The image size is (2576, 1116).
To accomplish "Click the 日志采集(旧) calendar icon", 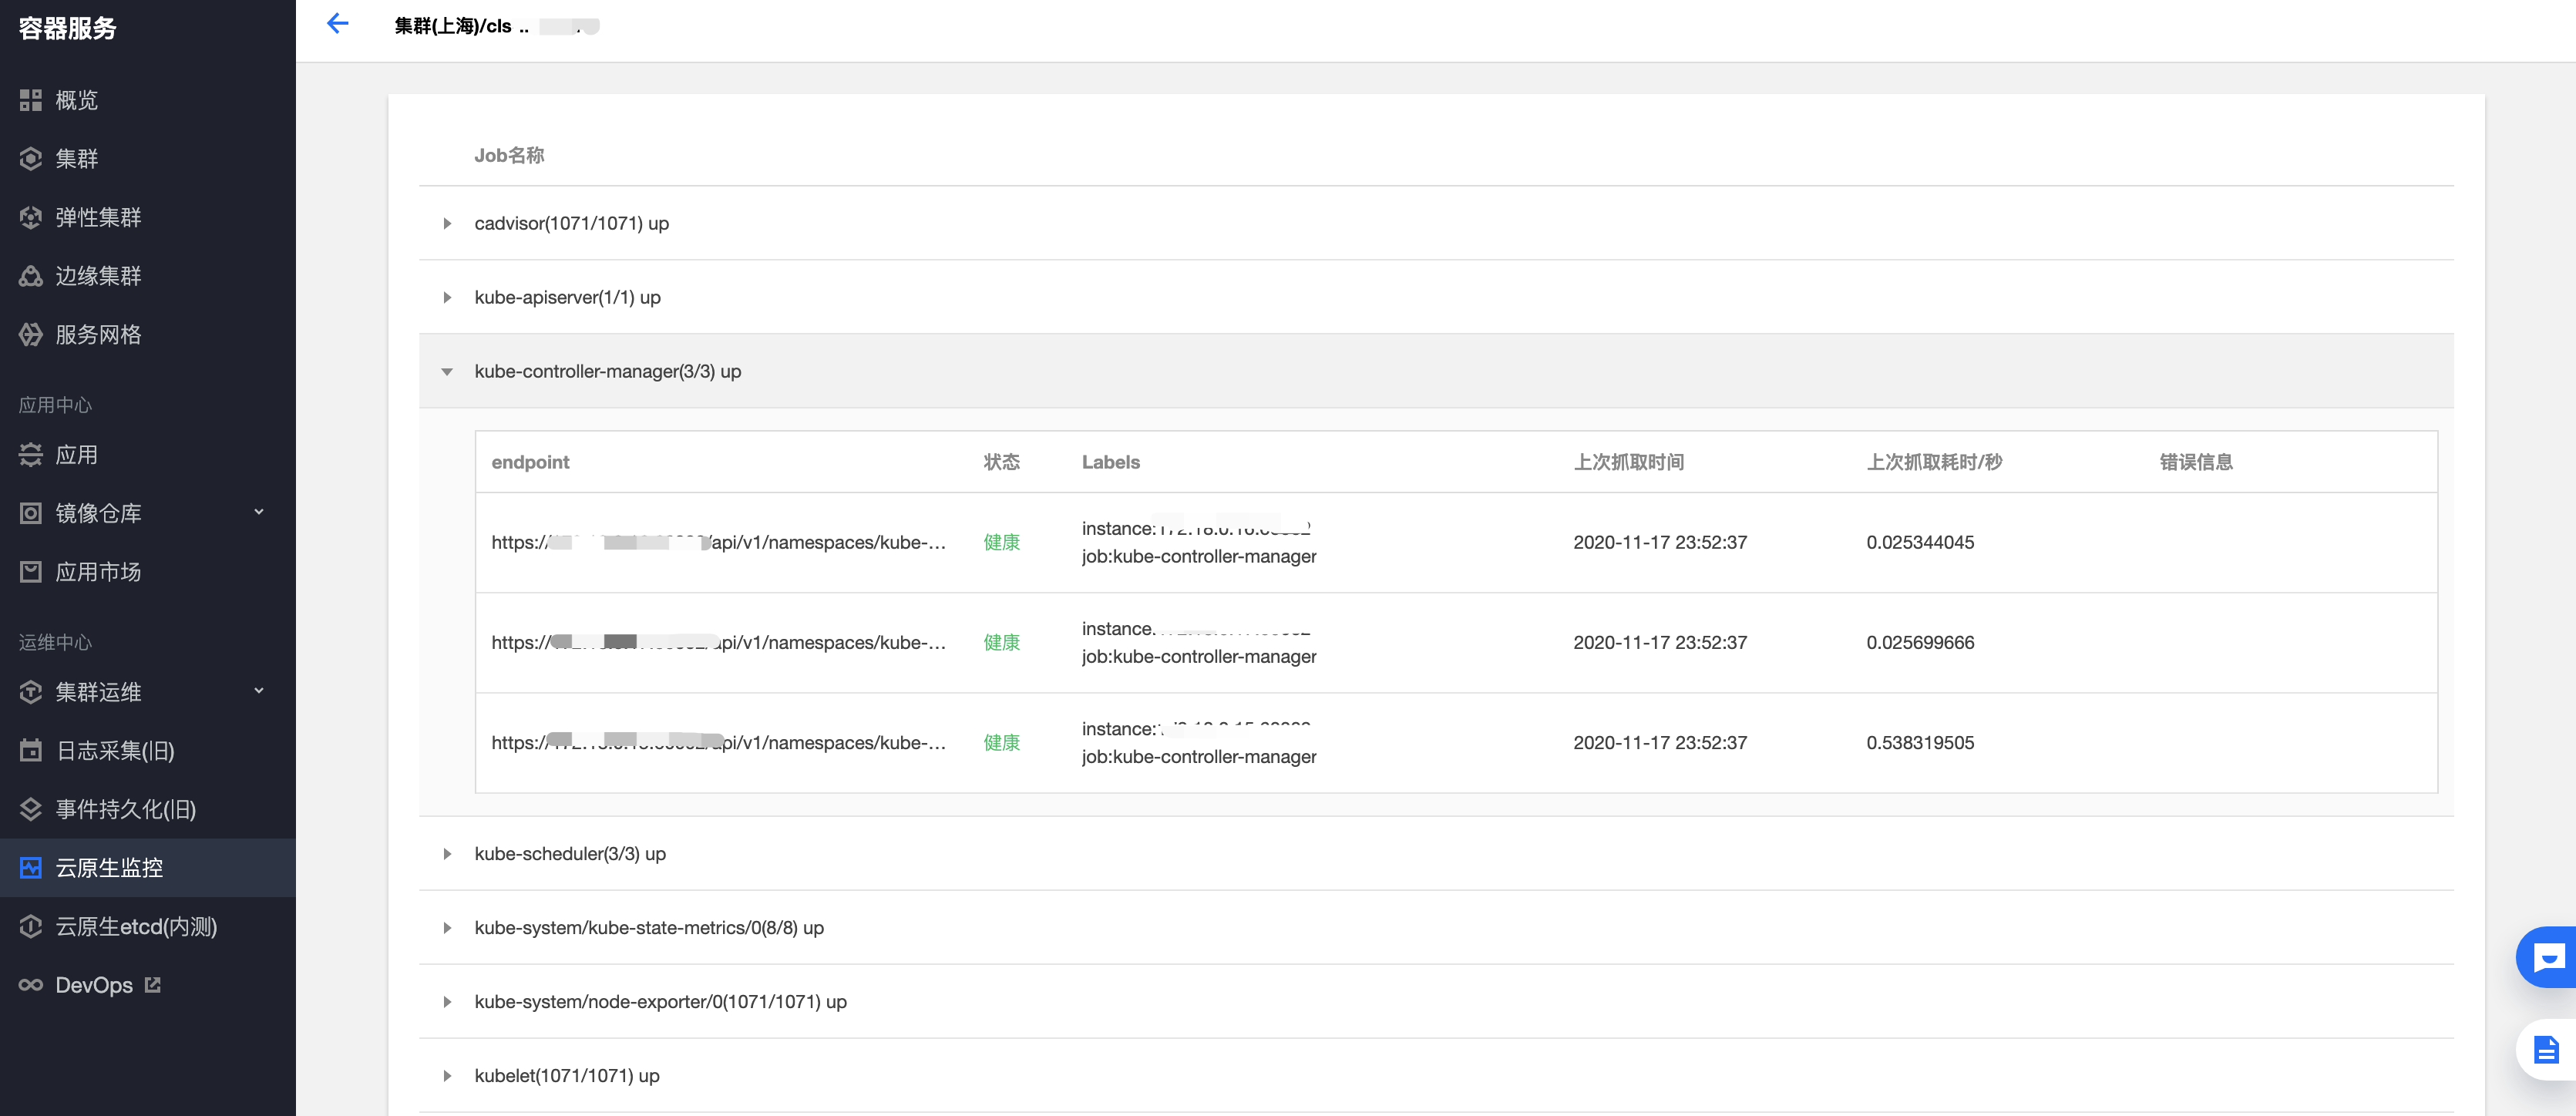I will tap(31, 750).
